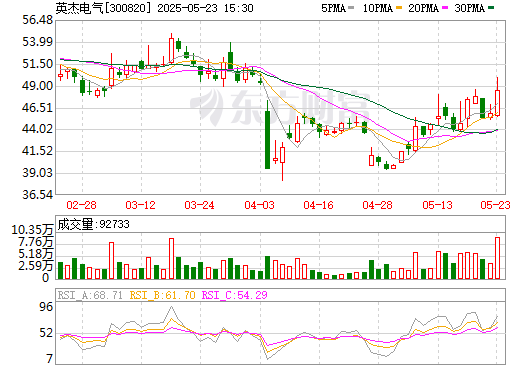
Task: Click the 03-12 date label
Action: click(140, 205)
